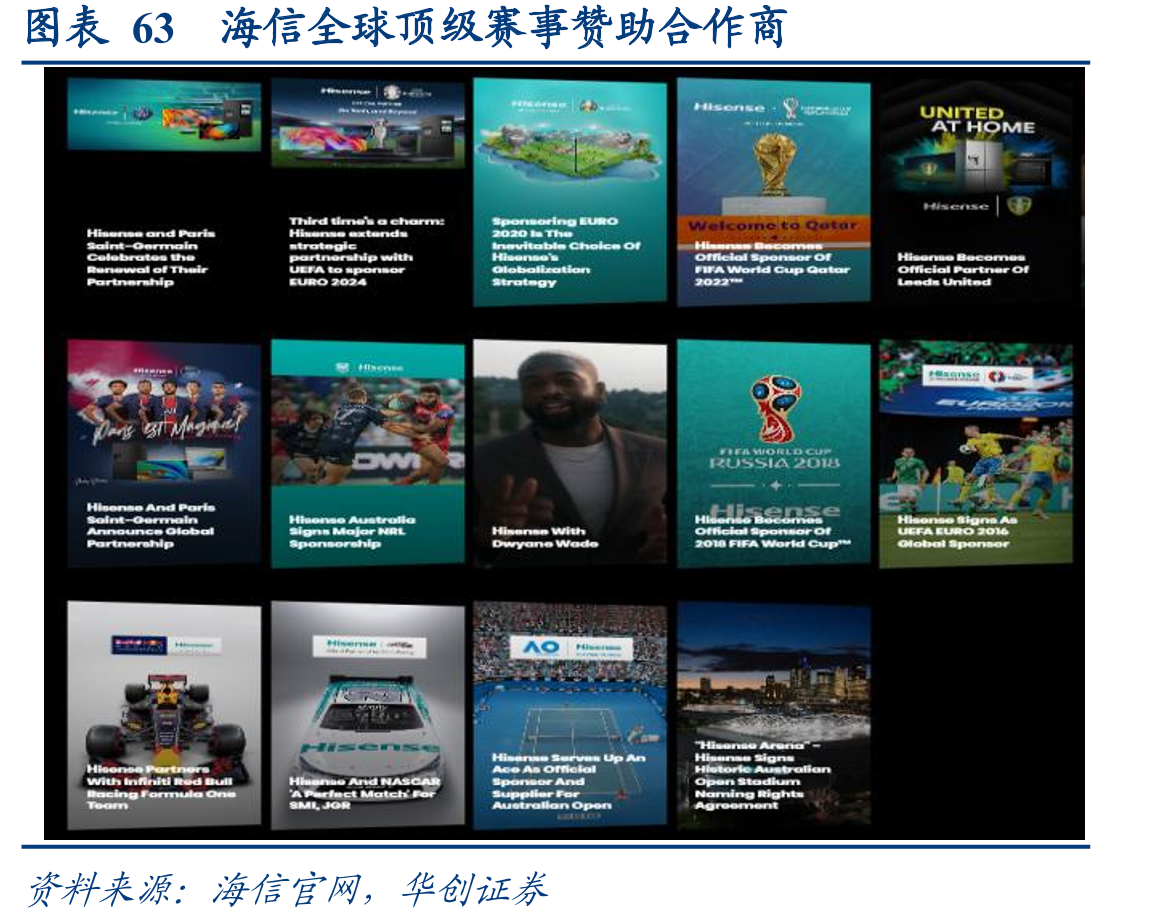This screenshot has height=922, width=1149.
Task: Click the World Cup trophy image on Qatar card
Action: (x=774, y=164)
